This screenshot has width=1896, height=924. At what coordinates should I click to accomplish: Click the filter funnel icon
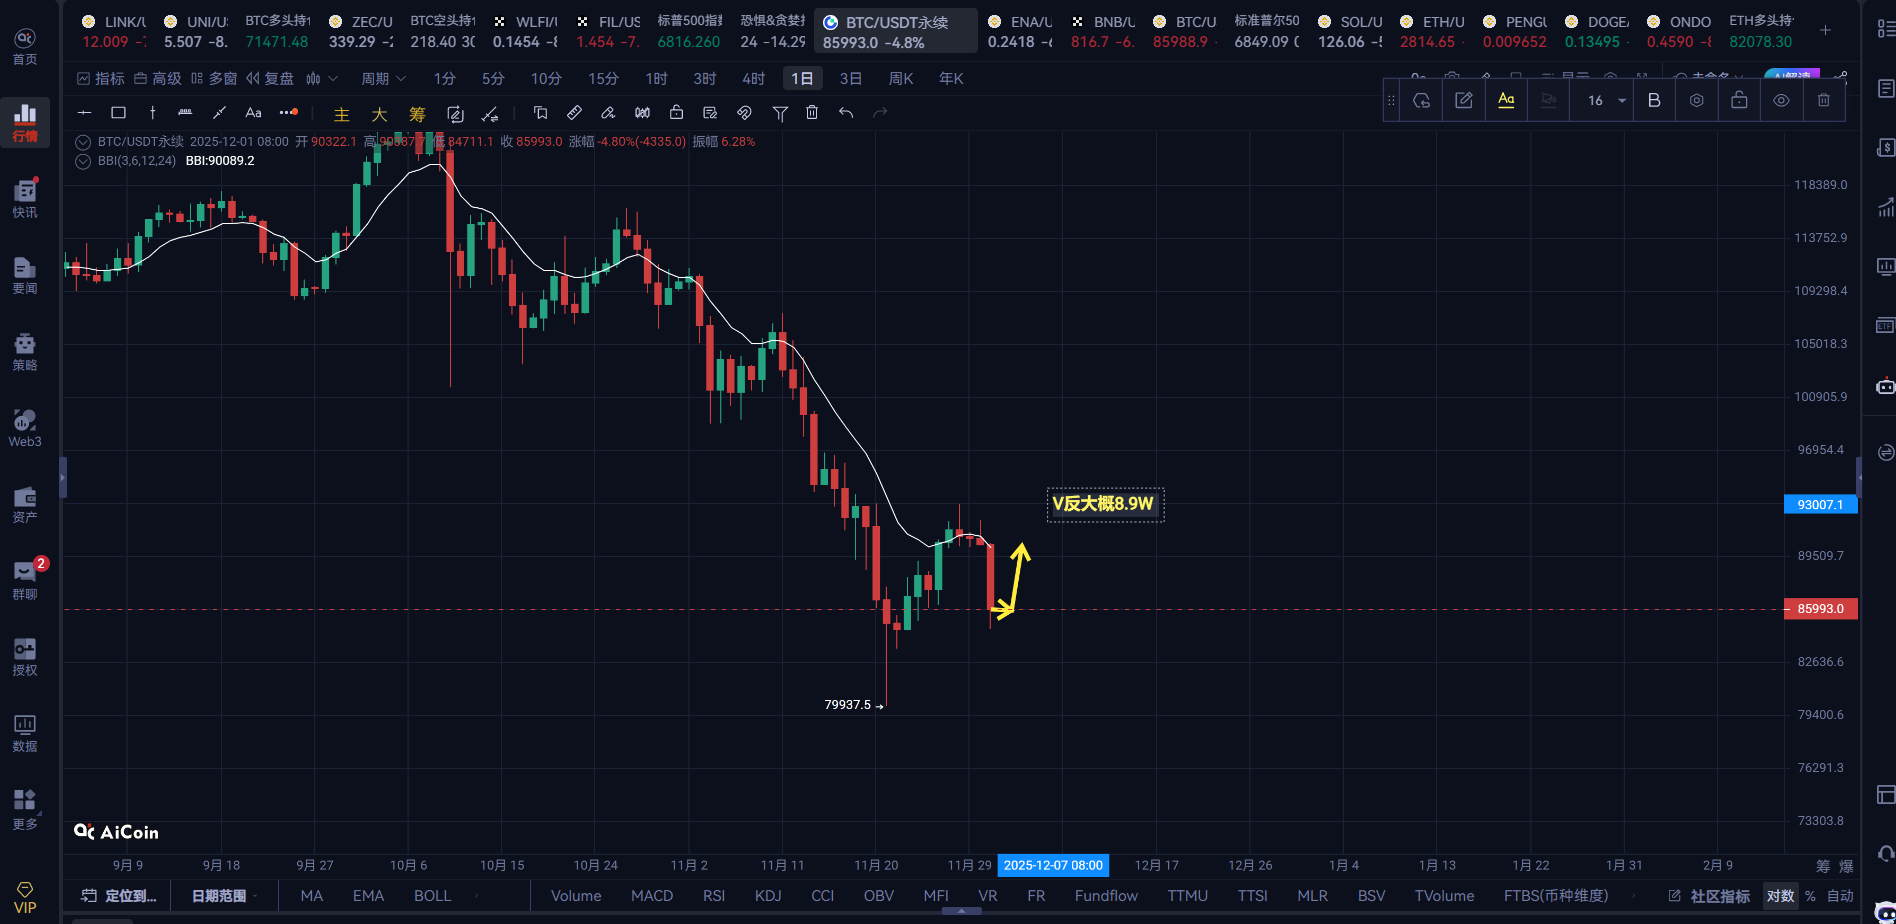coord(780,113)
